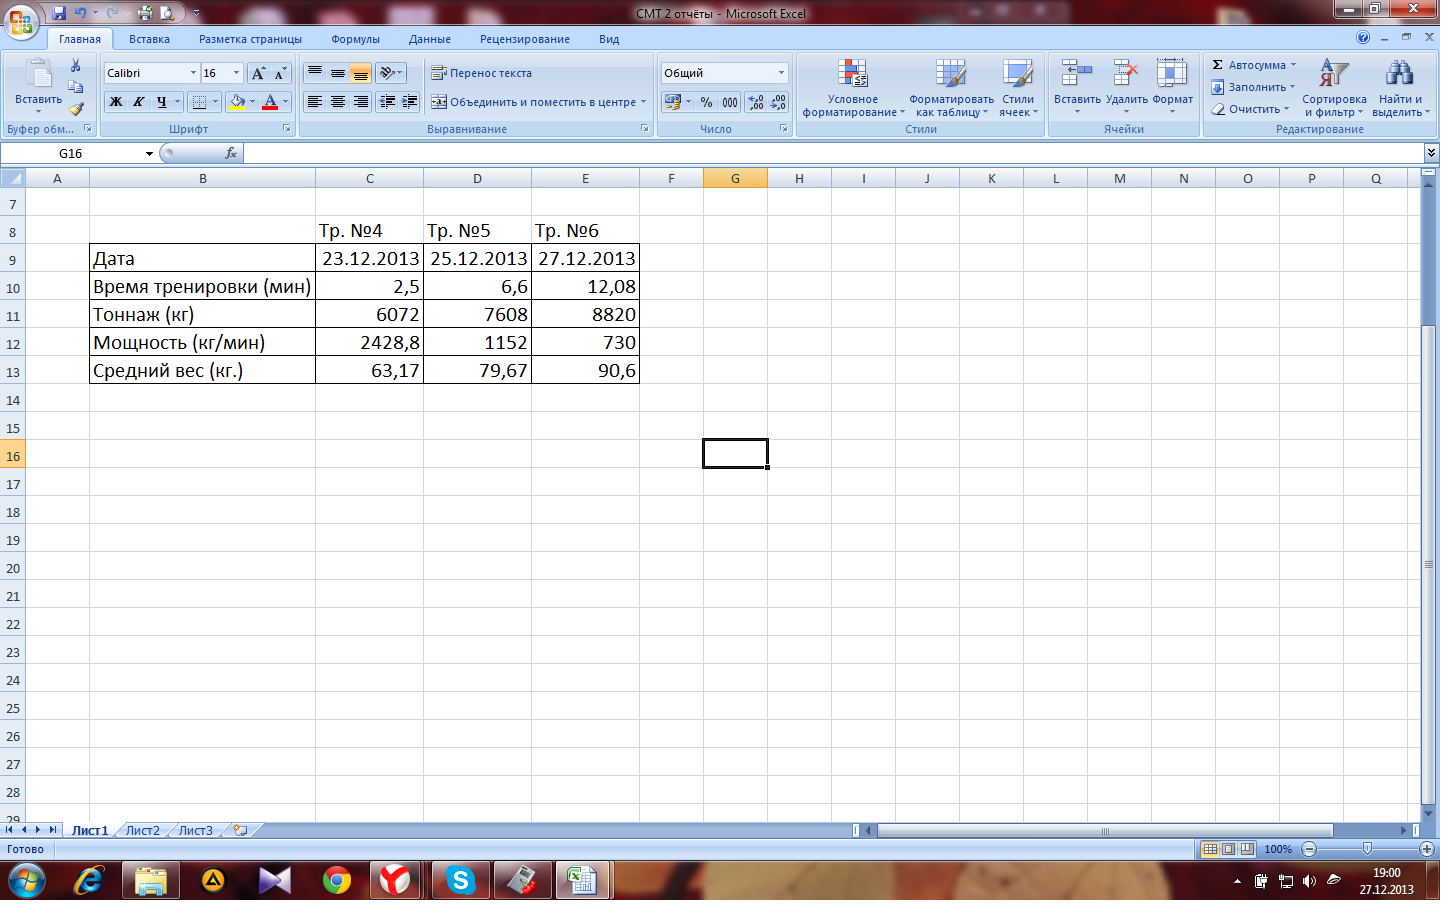This screenshot has width=1448, height=920.
Task: Open Сортировка и фильтр tool
Action: [x=1334, y=88]
